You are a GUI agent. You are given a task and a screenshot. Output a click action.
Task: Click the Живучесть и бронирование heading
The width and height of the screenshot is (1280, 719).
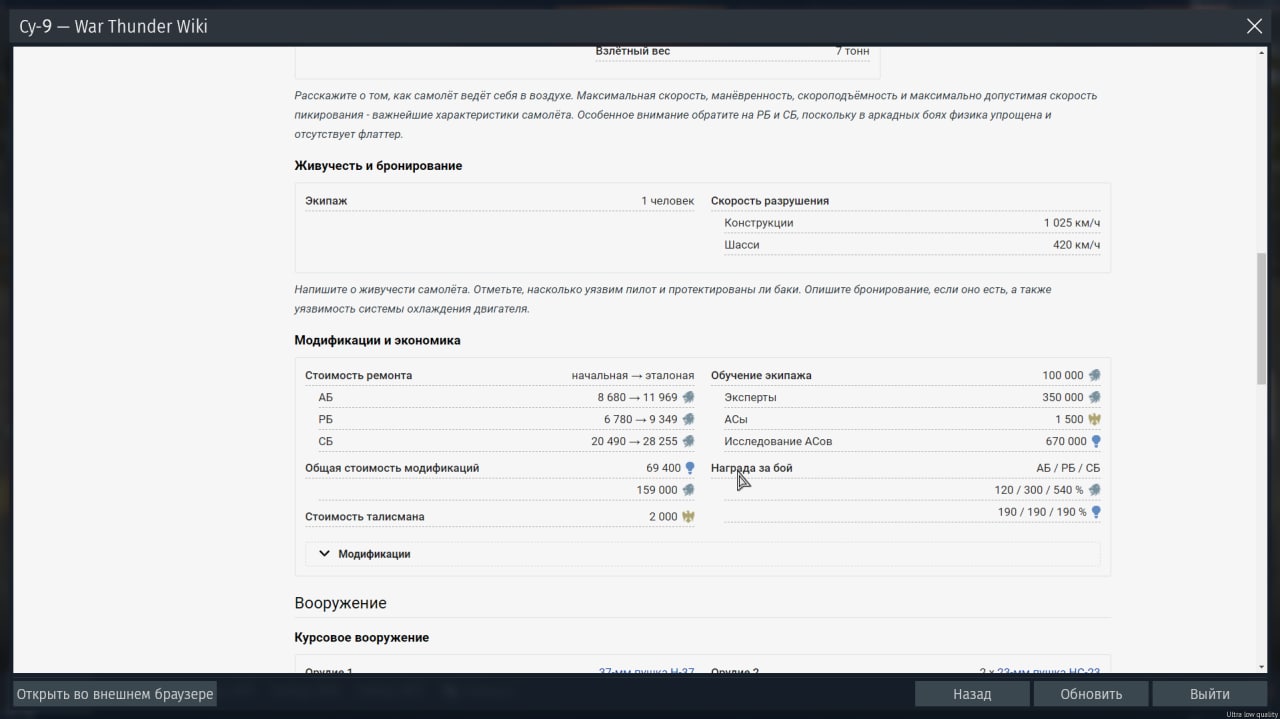(x=378, y=165)
